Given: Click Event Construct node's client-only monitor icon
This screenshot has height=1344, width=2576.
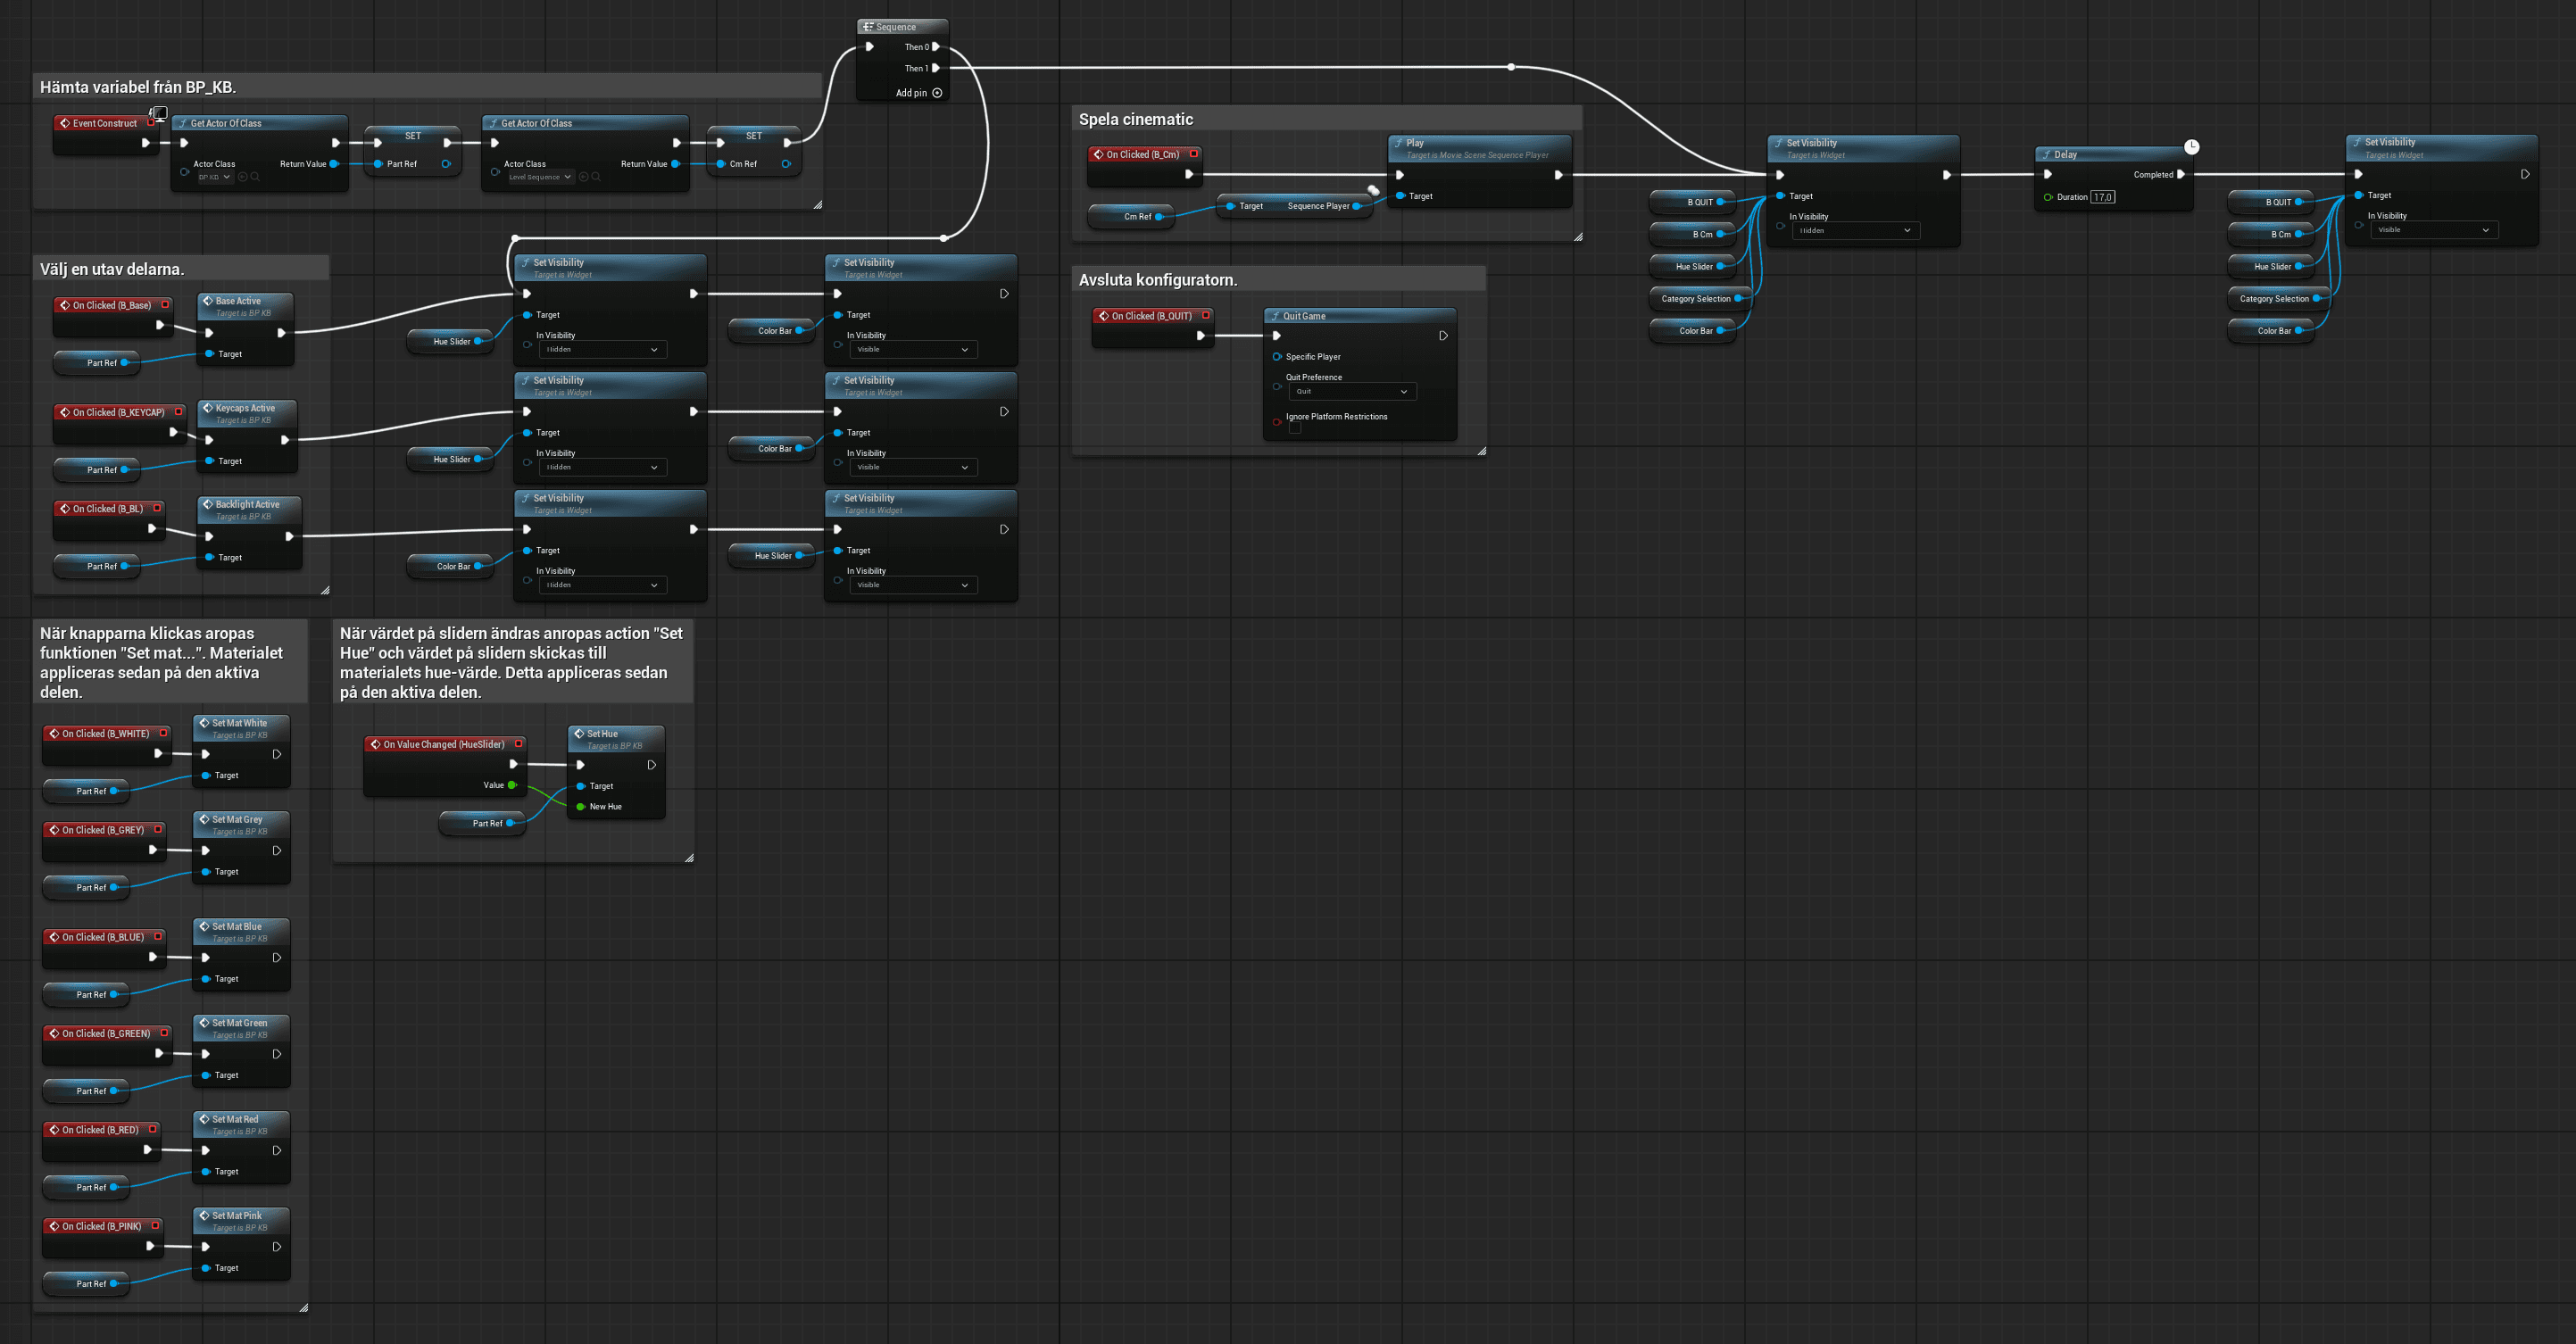Looking at the screenshot, I should [159, 113].
